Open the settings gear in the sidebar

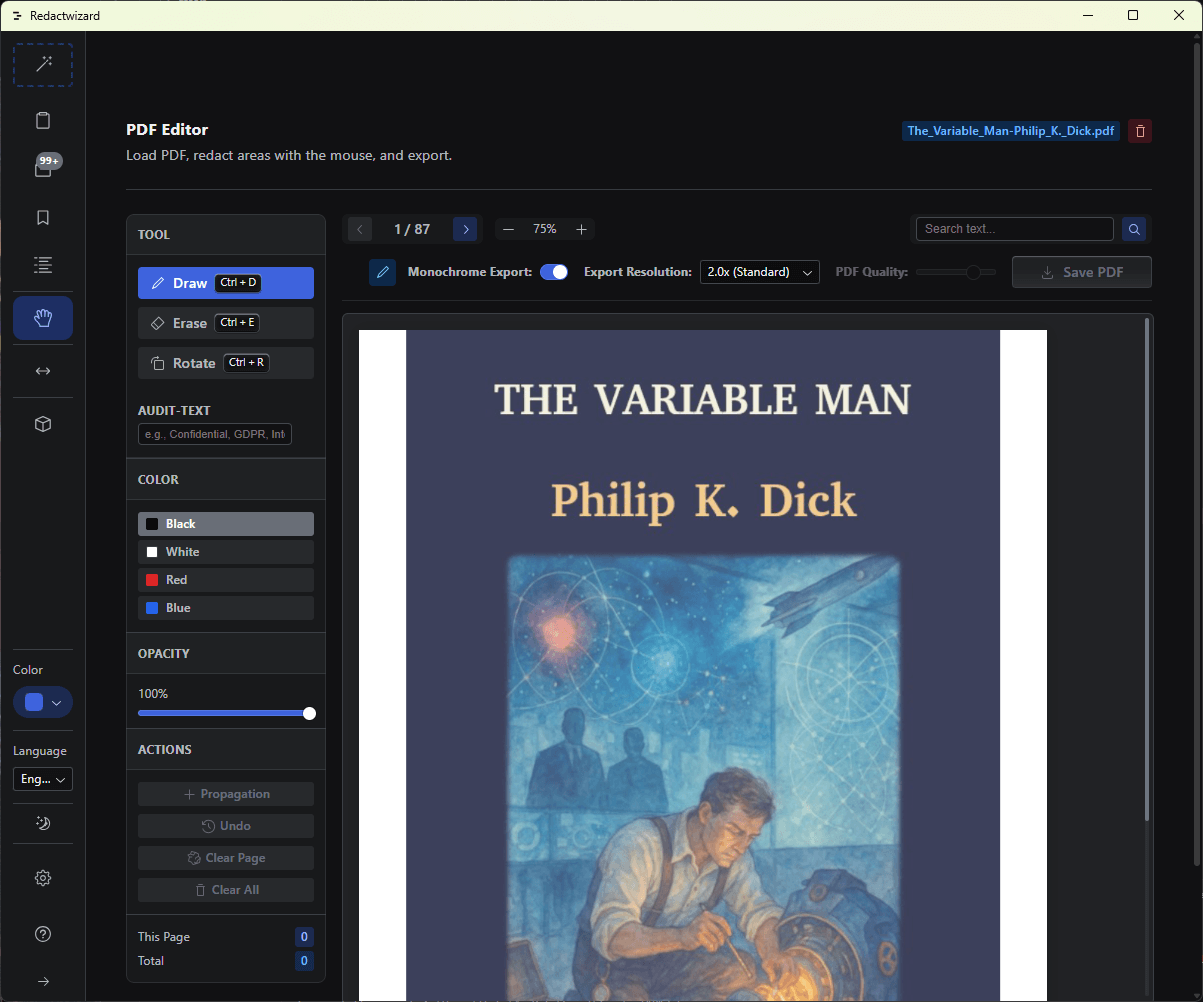pos(43,878)
